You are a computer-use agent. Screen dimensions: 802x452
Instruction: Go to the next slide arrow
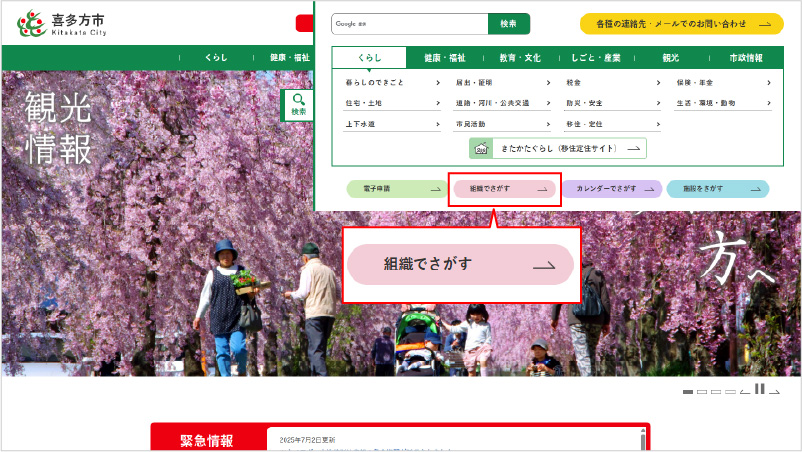pyautogui.click(x=774, y=392)
